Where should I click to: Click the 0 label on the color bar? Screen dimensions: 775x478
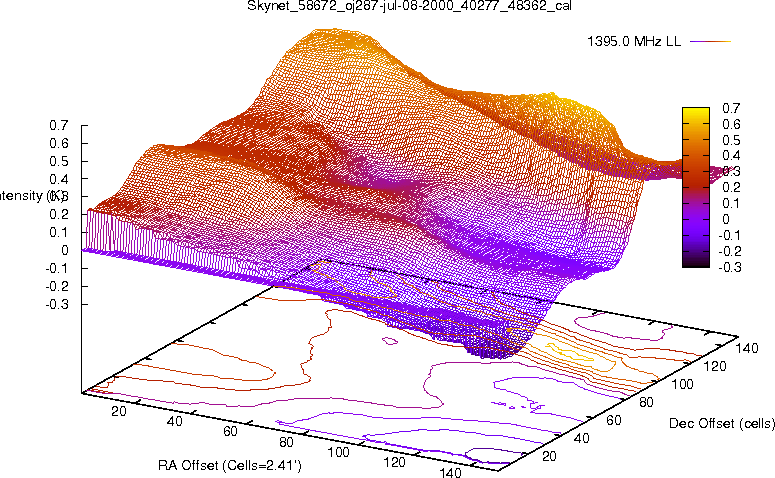tap(726, 219)
